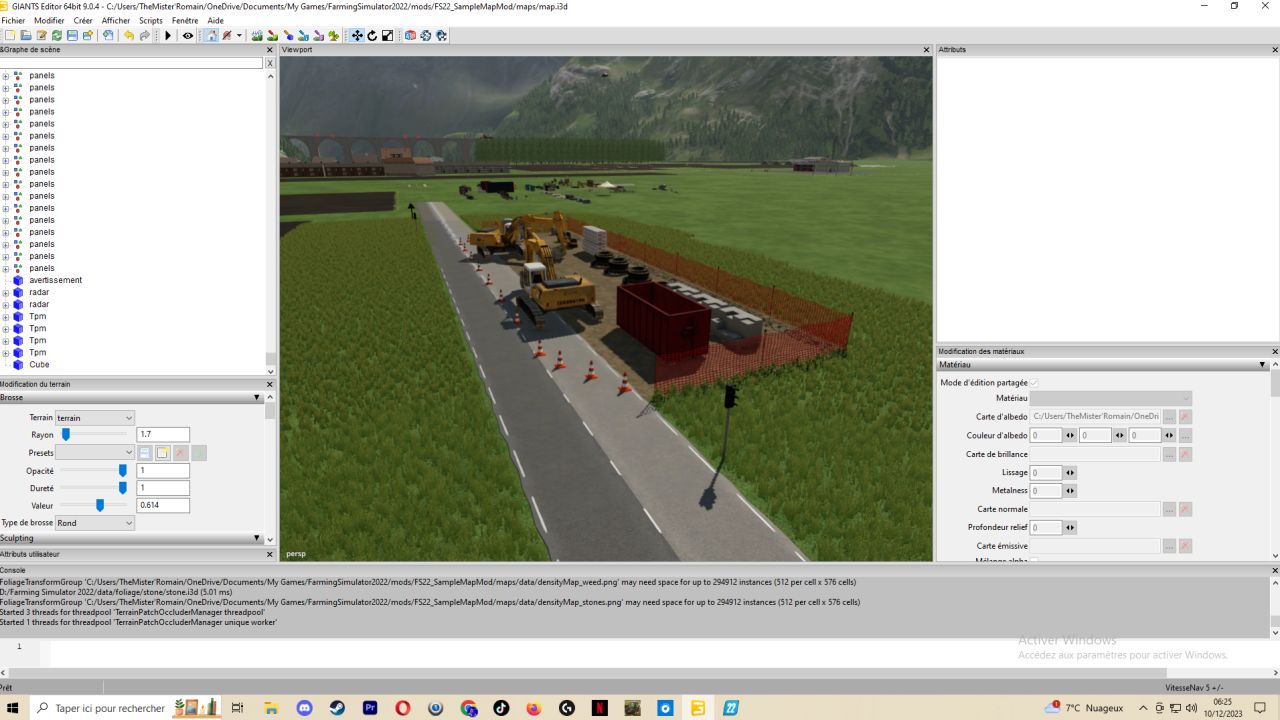Open the Steam taskbar icon
Image resolution: width=1280 pixels, height=720 pixels.
point(337,708)
